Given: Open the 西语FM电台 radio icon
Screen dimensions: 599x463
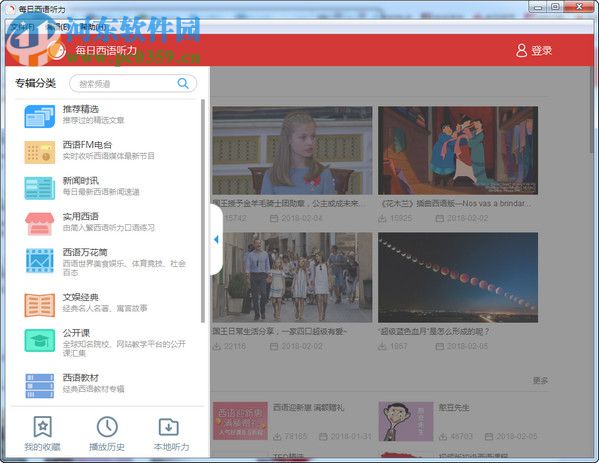Looking at the screenshot, I should 39,152.
